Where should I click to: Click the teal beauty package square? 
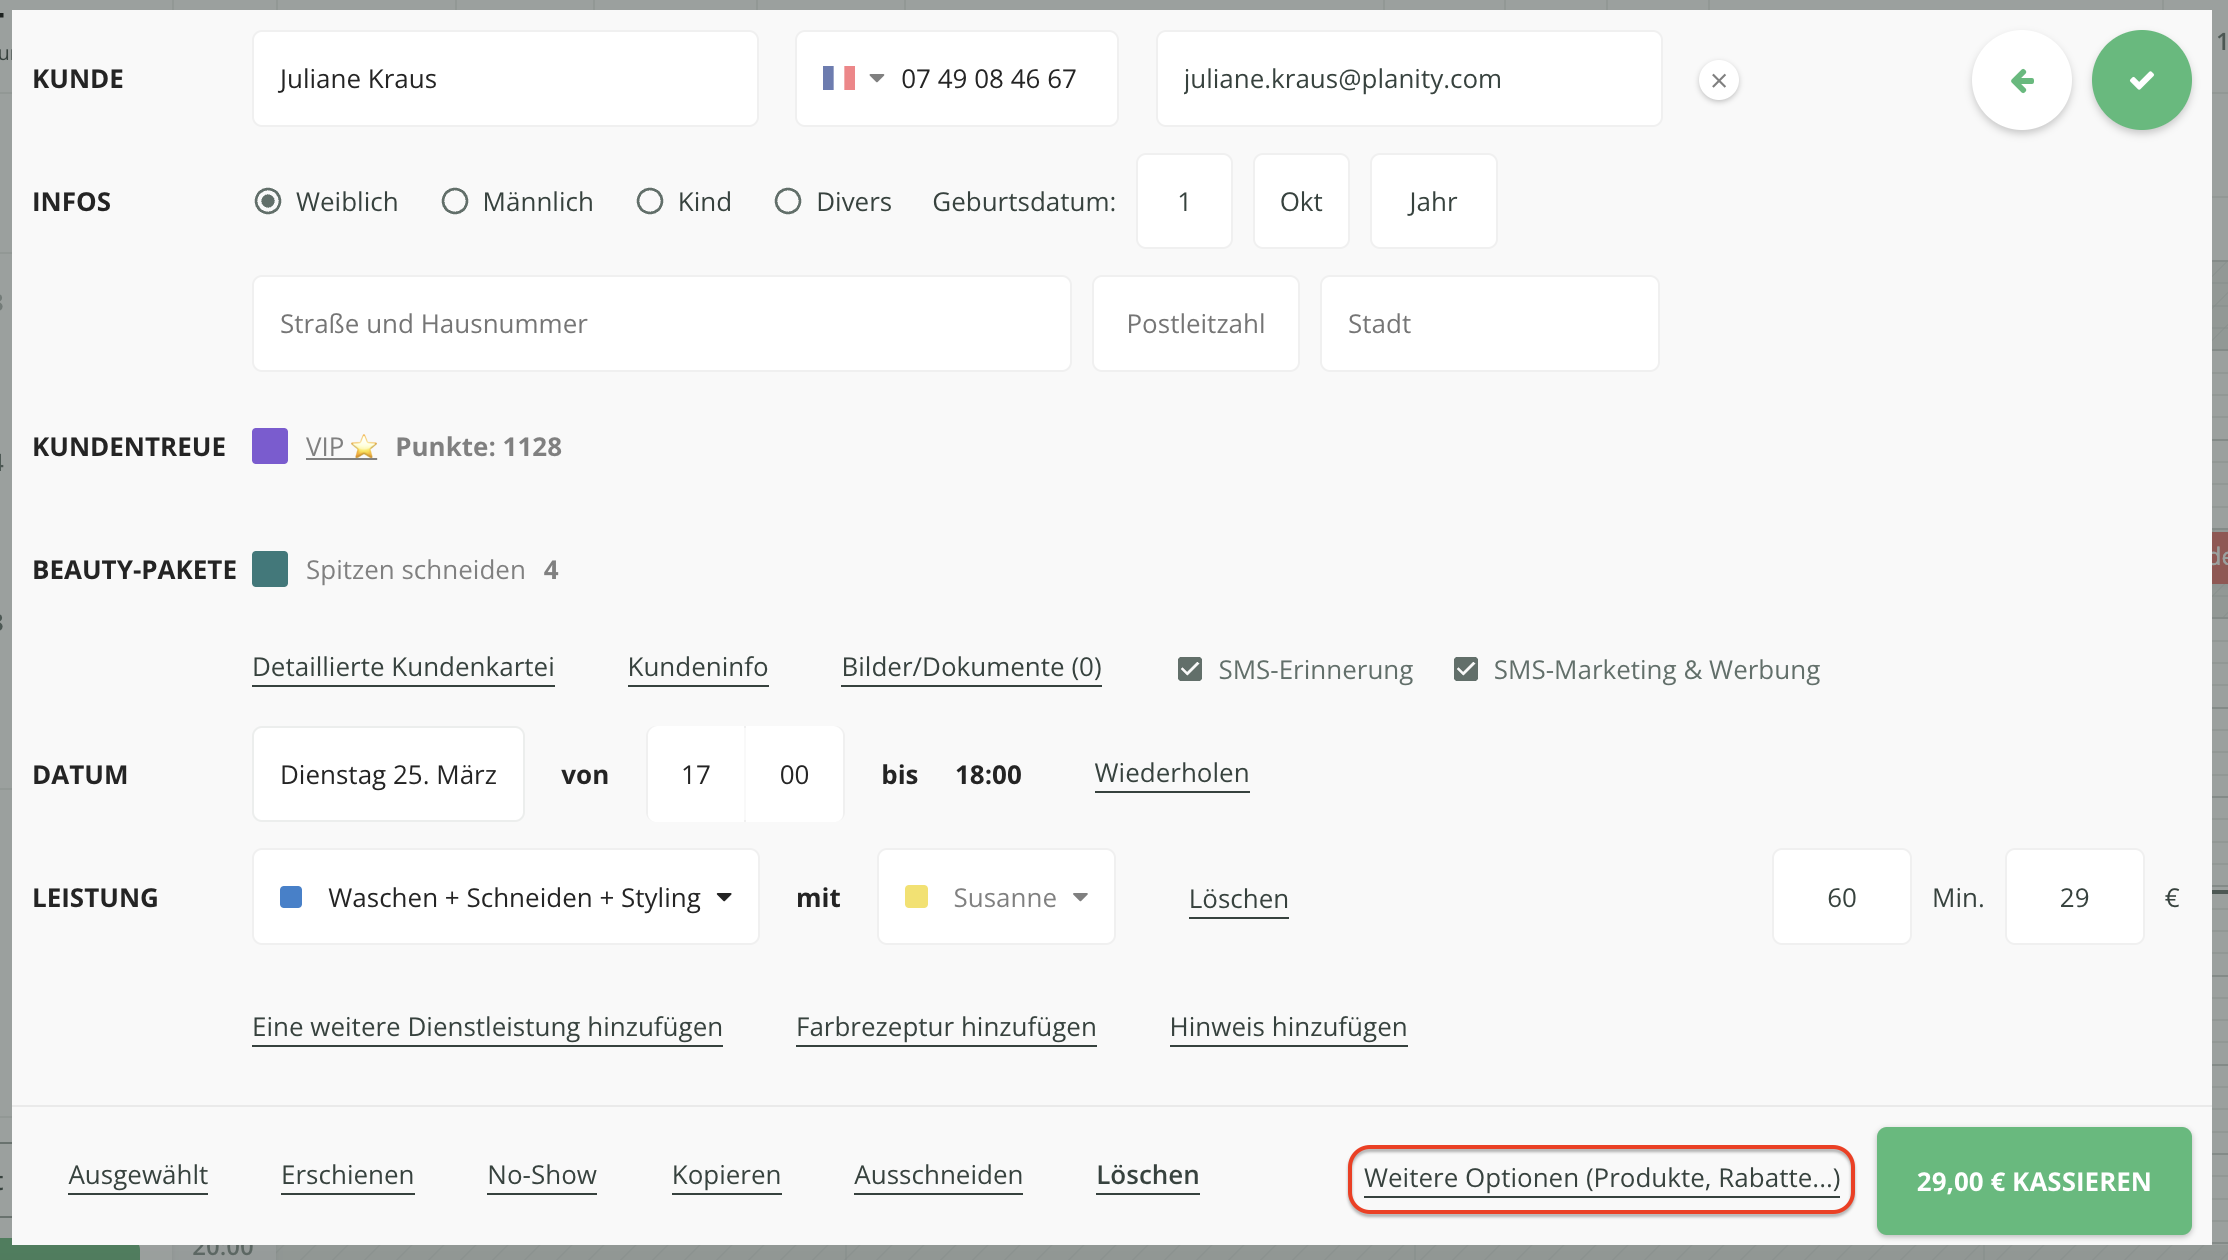click(x=270, y=569)
